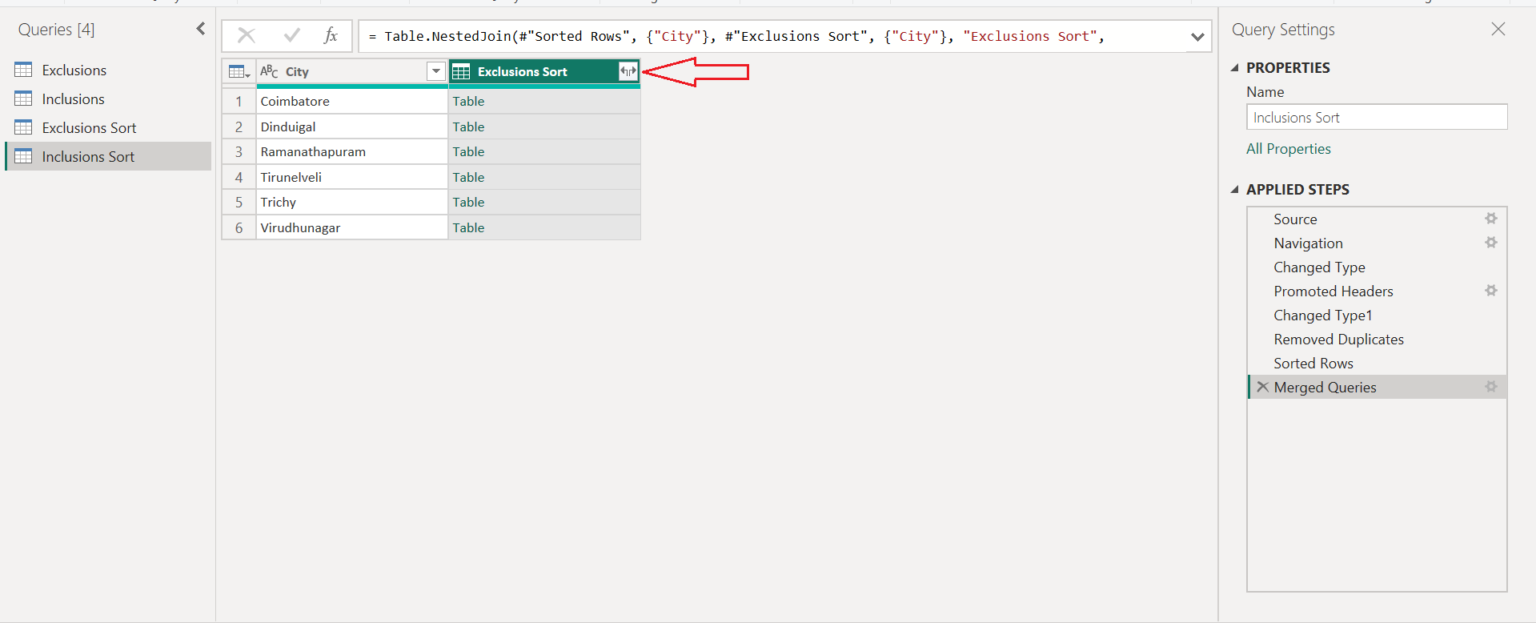
Task: Click the Trichy cell
Action: [352, 202]
